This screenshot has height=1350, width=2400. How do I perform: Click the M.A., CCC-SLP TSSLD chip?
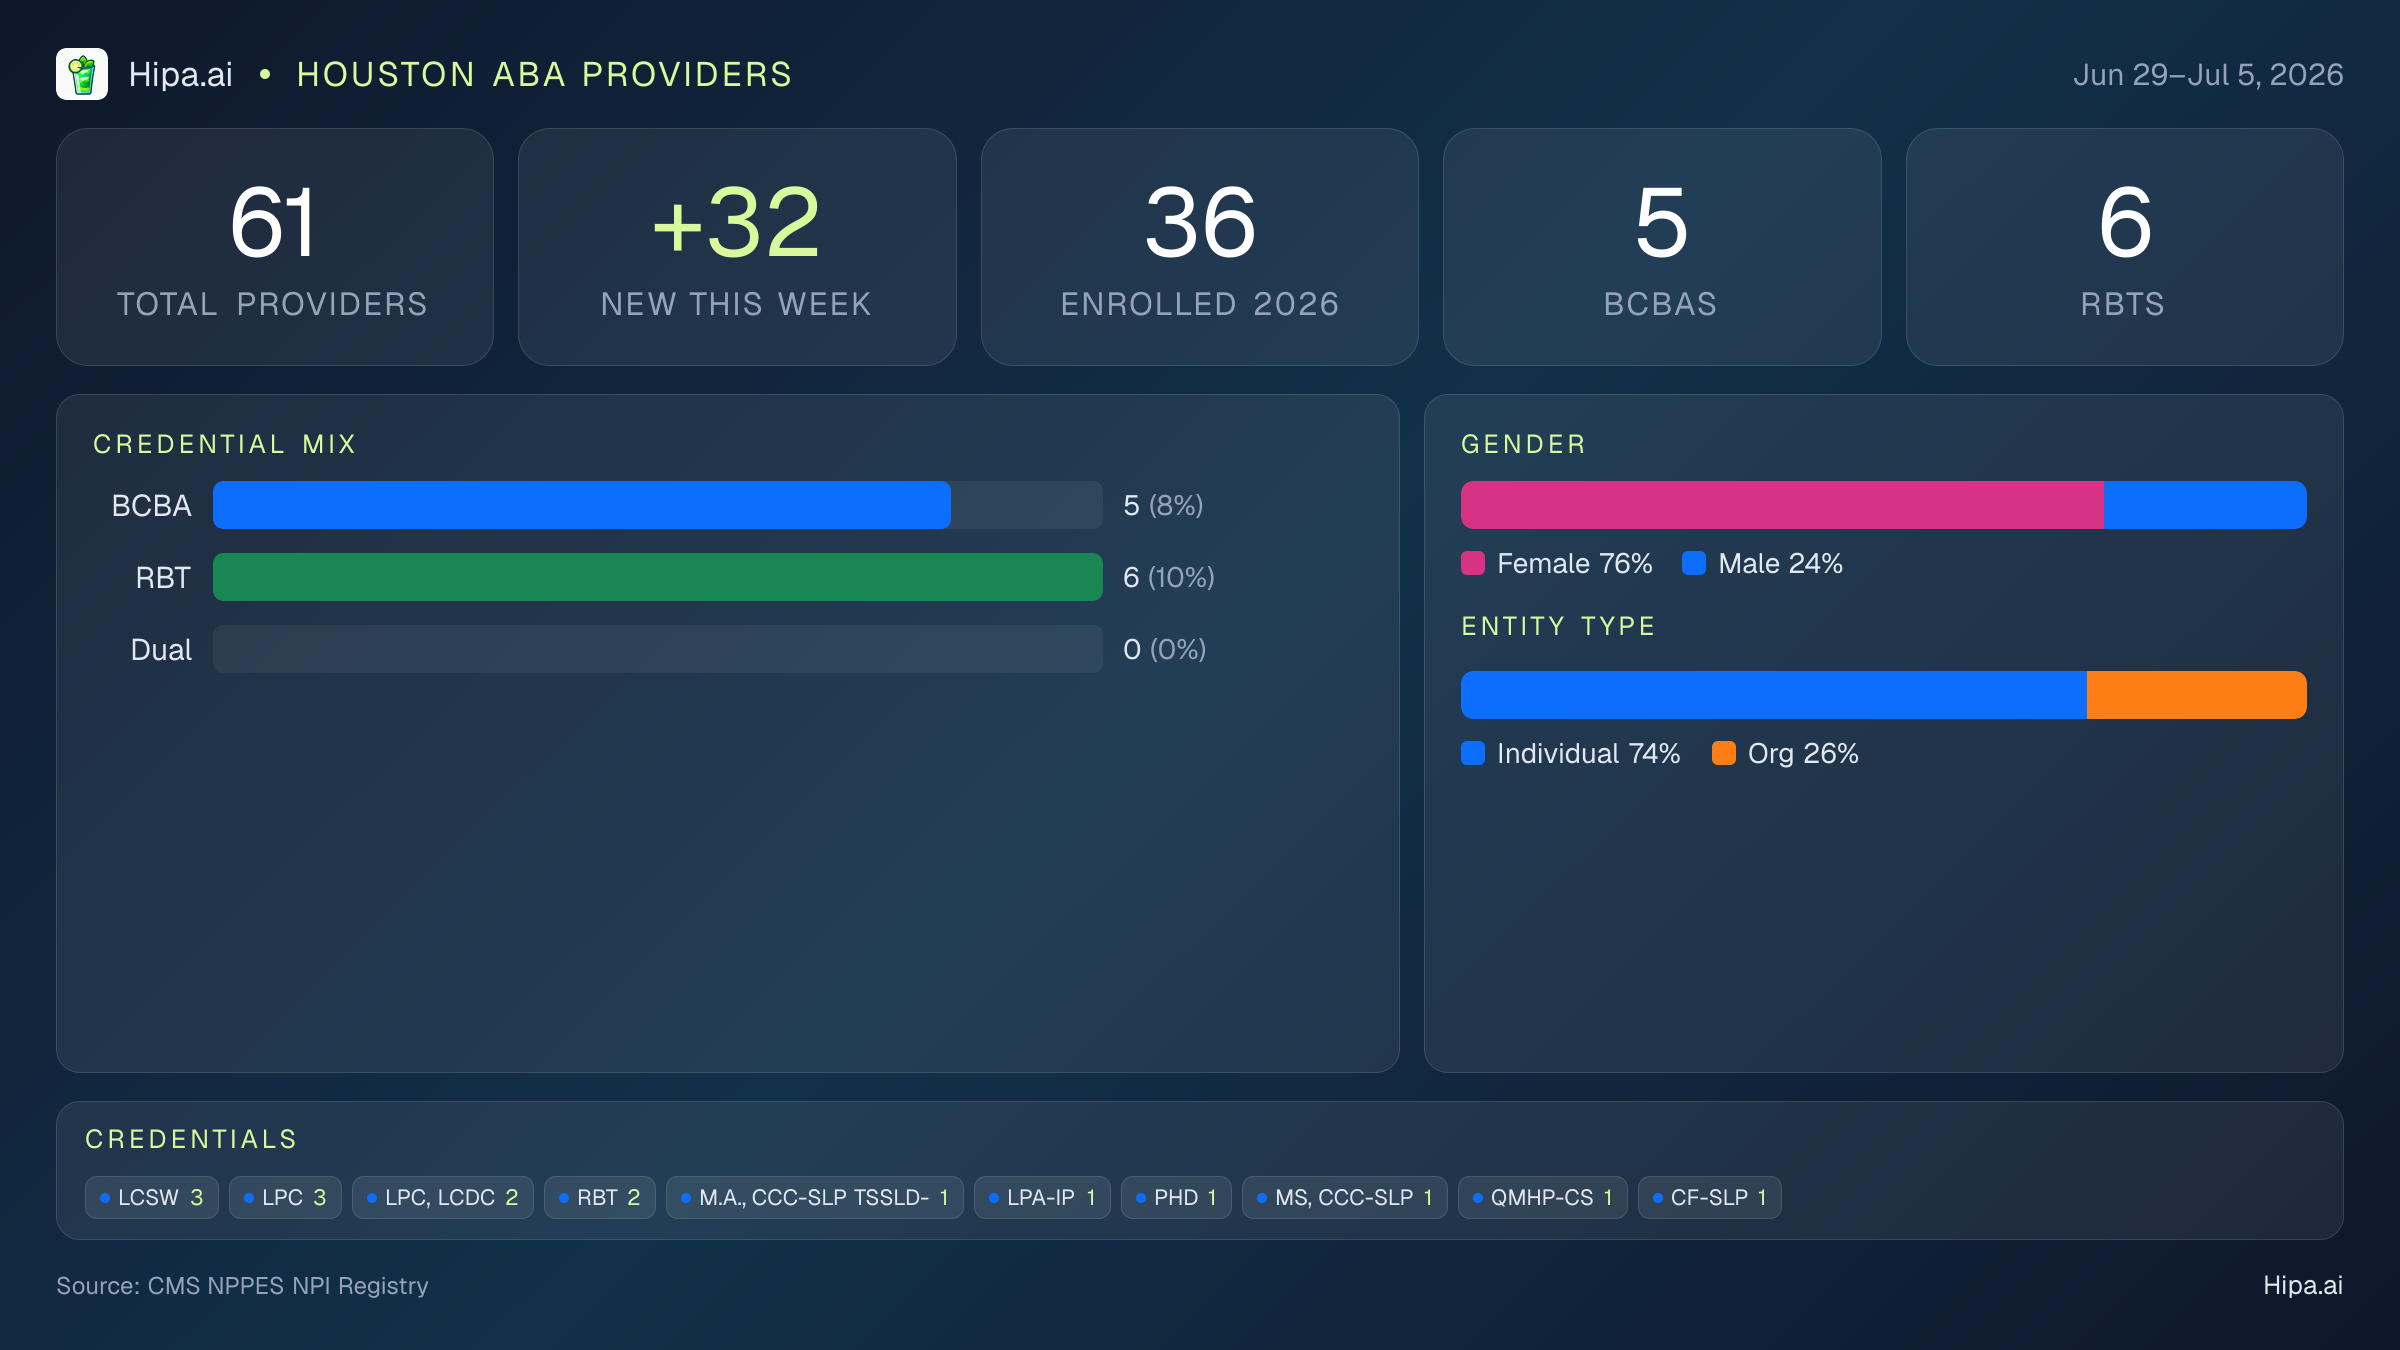[x=815, y=1197]
